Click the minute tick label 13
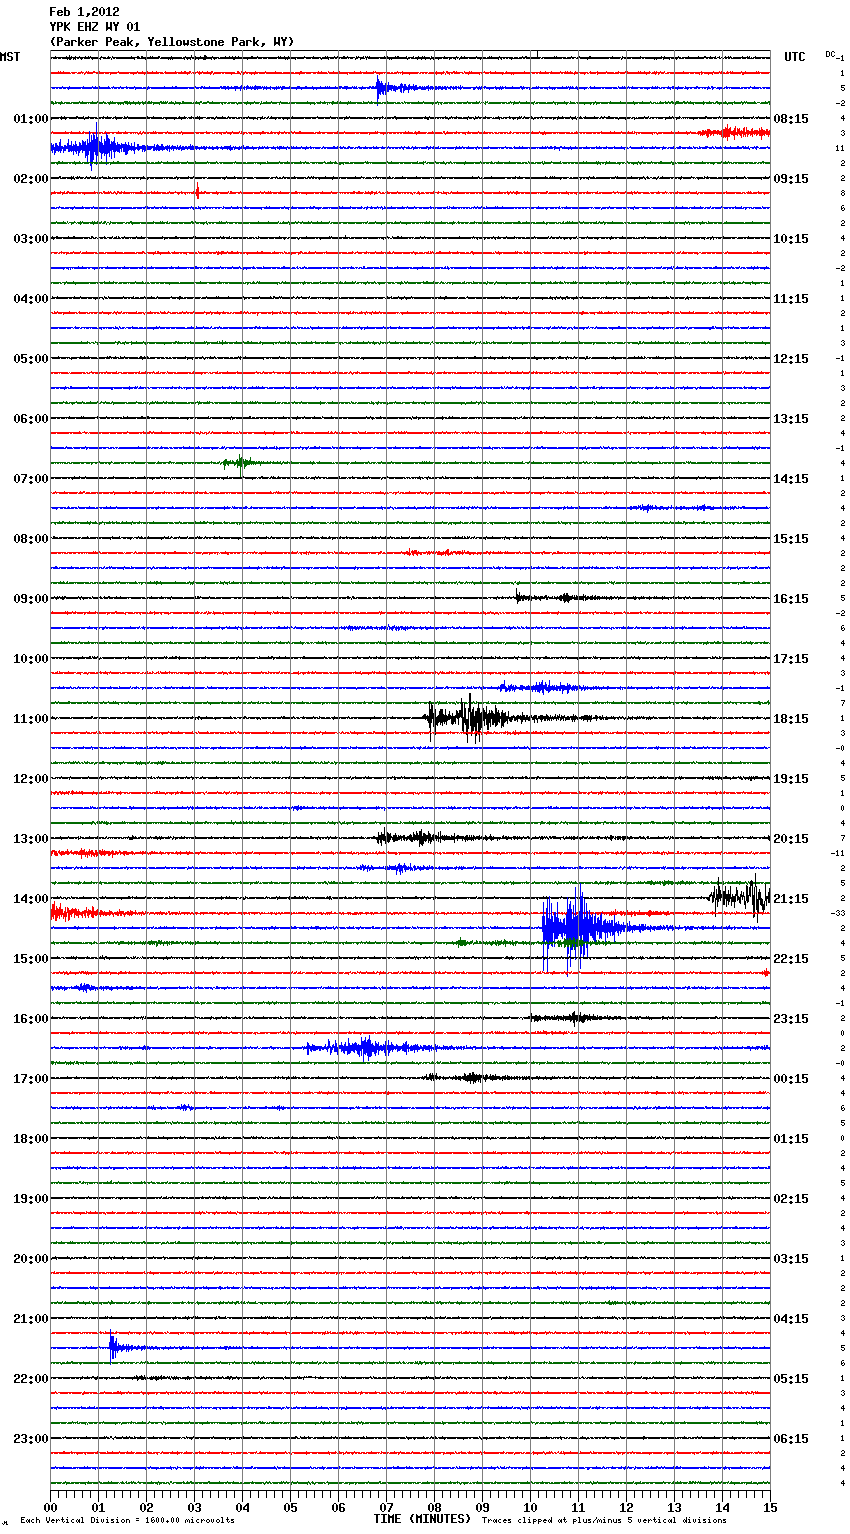 click(x=674, y=1507)
